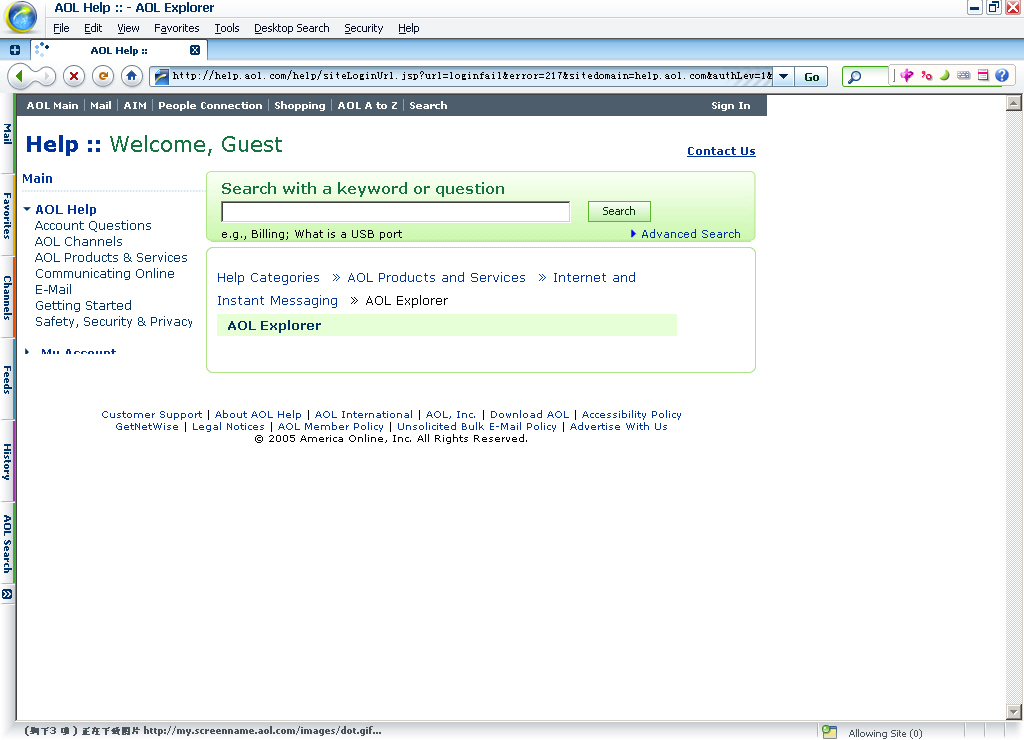Open AOL Products & Services sidebar item
1024x740 pixels.
coord(111,257)
